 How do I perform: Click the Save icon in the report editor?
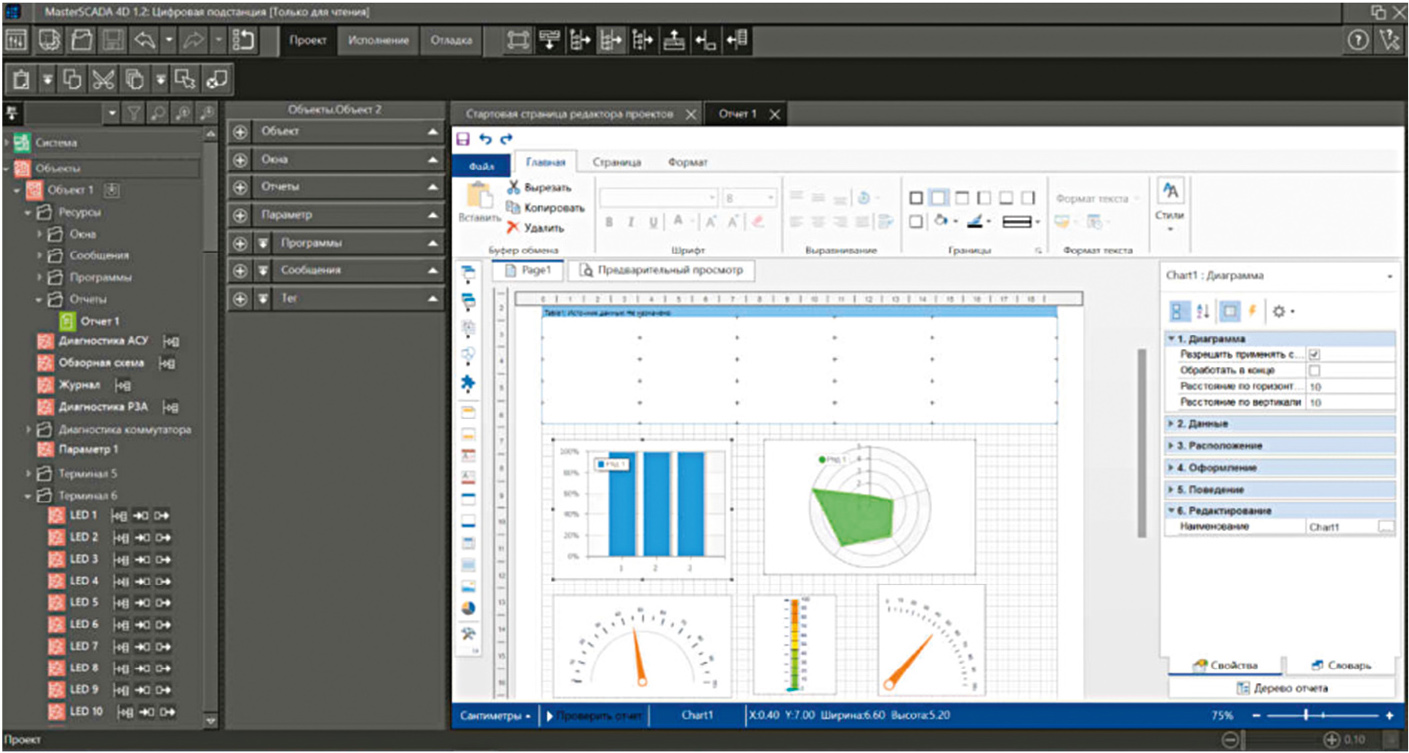[462, 139]
